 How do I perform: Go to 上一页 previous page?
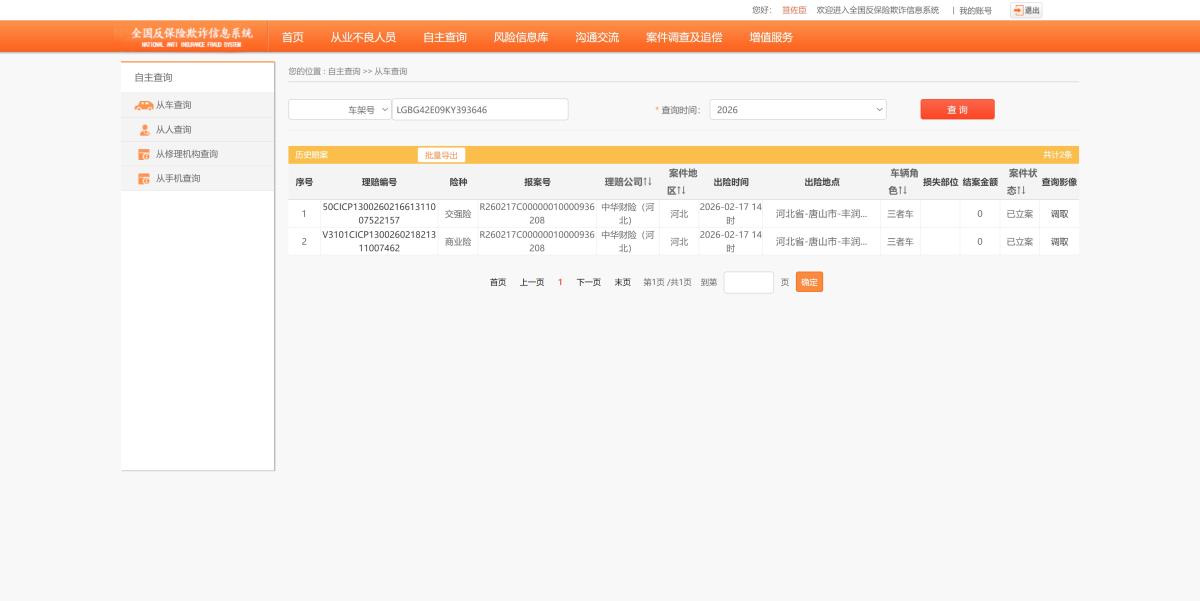(532, 283)
